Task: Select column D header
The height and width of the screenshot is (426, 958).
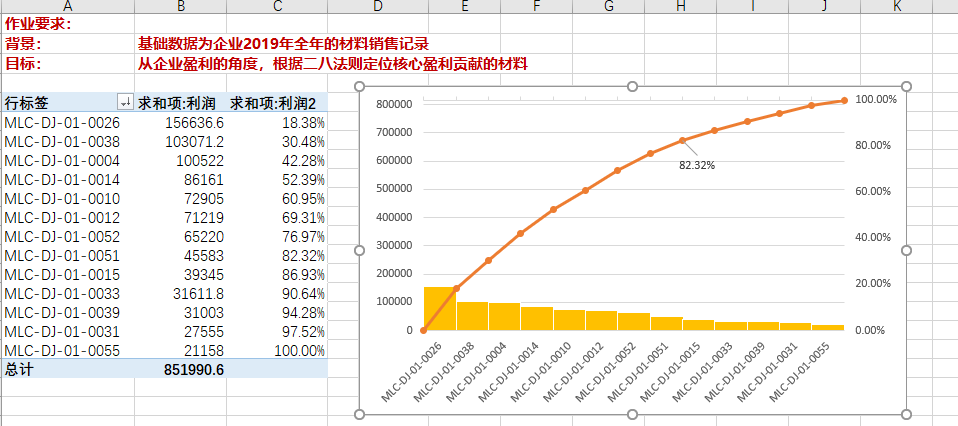Action: (378, 6)
